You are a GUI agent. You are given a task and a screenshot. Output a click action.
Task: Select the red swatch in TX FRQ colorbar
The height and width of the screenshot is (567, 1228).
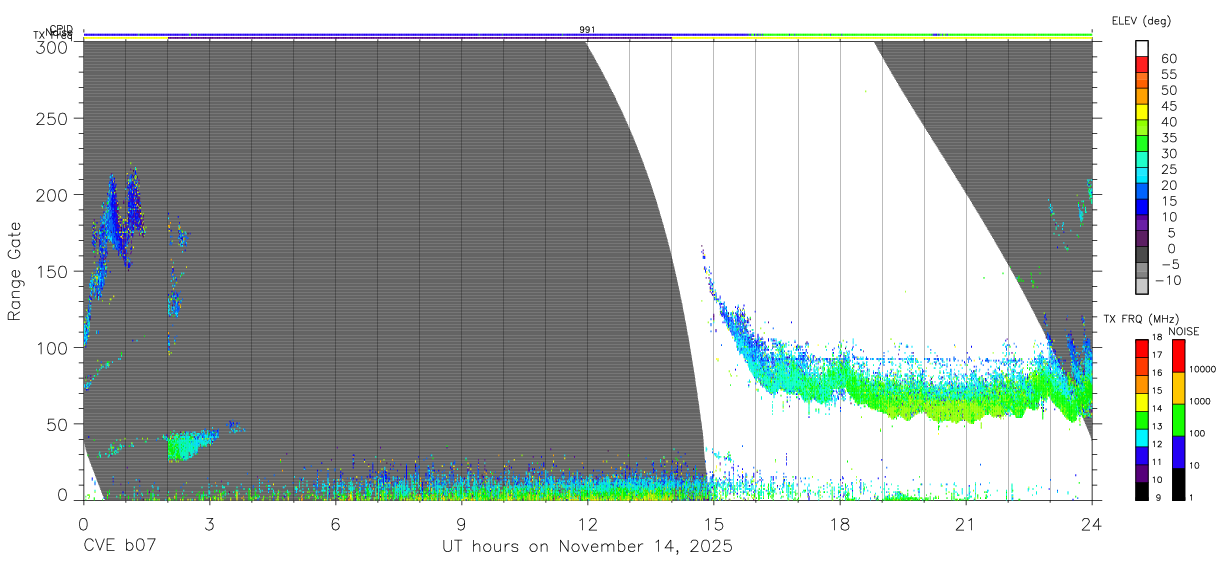click(x=1142, y=349)
